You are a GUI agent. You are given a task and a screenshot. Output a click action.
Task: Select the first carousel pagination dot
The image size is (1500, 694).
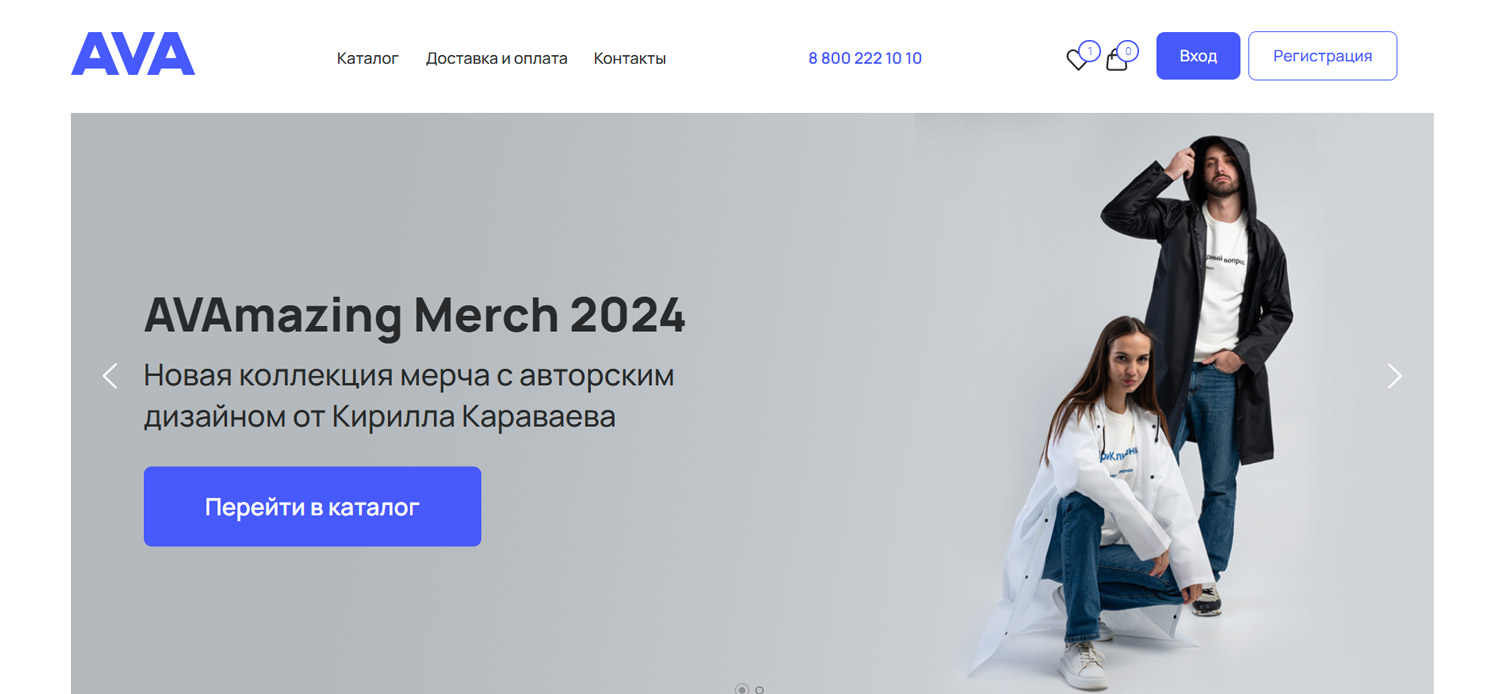742,689
